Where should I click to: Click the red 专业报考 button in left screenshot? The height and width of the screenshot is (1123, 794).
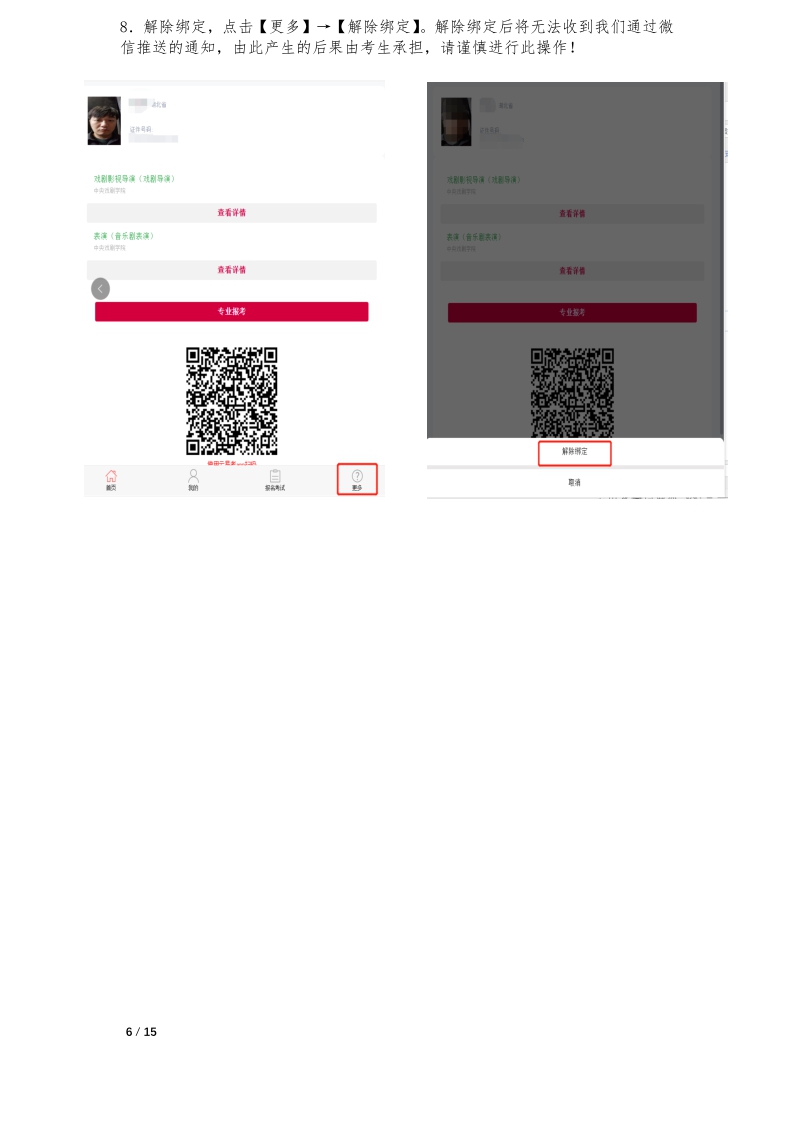click(231, 312)
